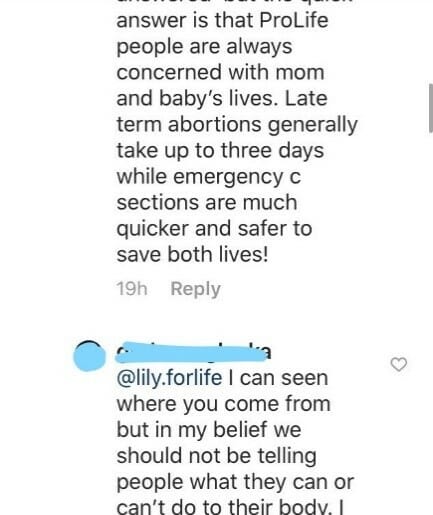Screen dimensions: 433x515
Task: Tap Reply under the 19h comment
Action: [195, 289]
